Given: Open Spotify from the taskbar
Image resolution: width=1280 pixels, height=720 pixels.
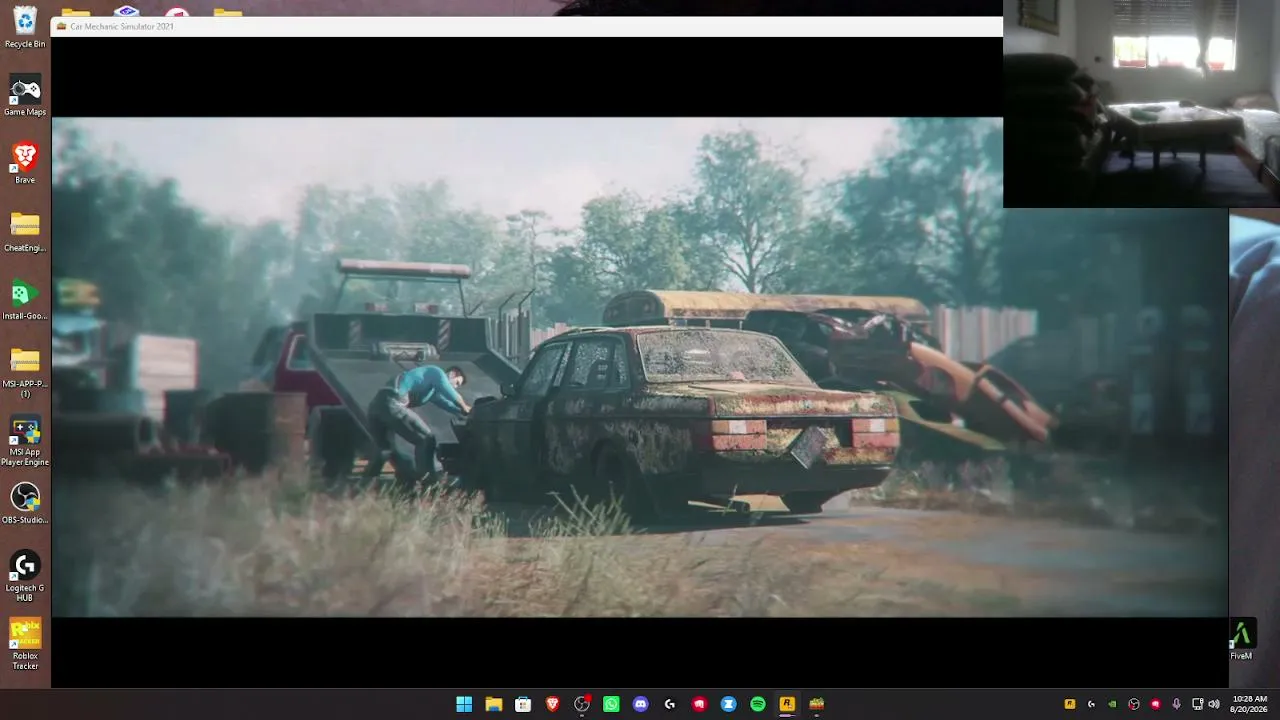Looking at the screenshot, I should (758, 704).
